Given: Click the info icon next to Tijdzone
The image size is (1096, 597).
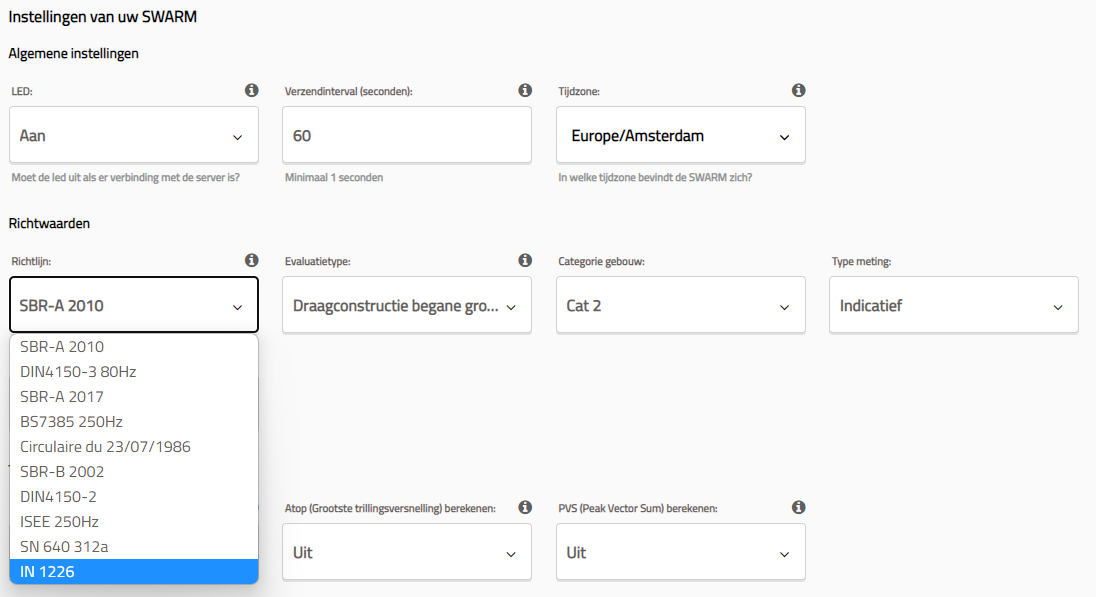Looking at the screenshot, I should click(799, 91).
